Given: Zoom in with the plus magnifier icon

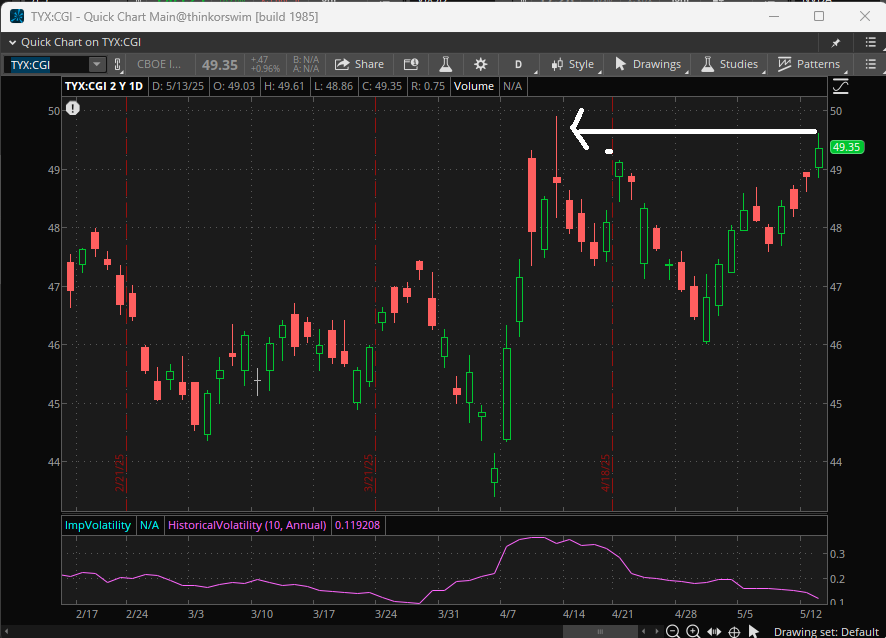Looking at the screenshot, I should coord(693,631).
